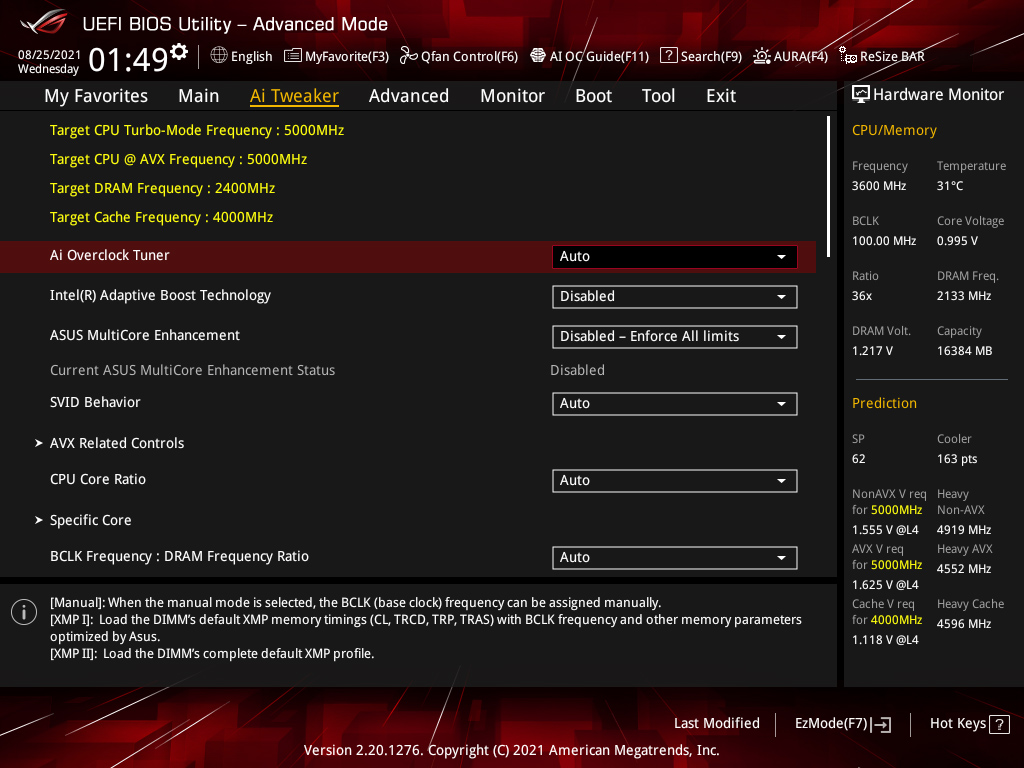Image resolution: width=1024 pixels, height=768 pixels.
Task: Open MyFavorite(F3) list icon
Action: click(293, 56)
